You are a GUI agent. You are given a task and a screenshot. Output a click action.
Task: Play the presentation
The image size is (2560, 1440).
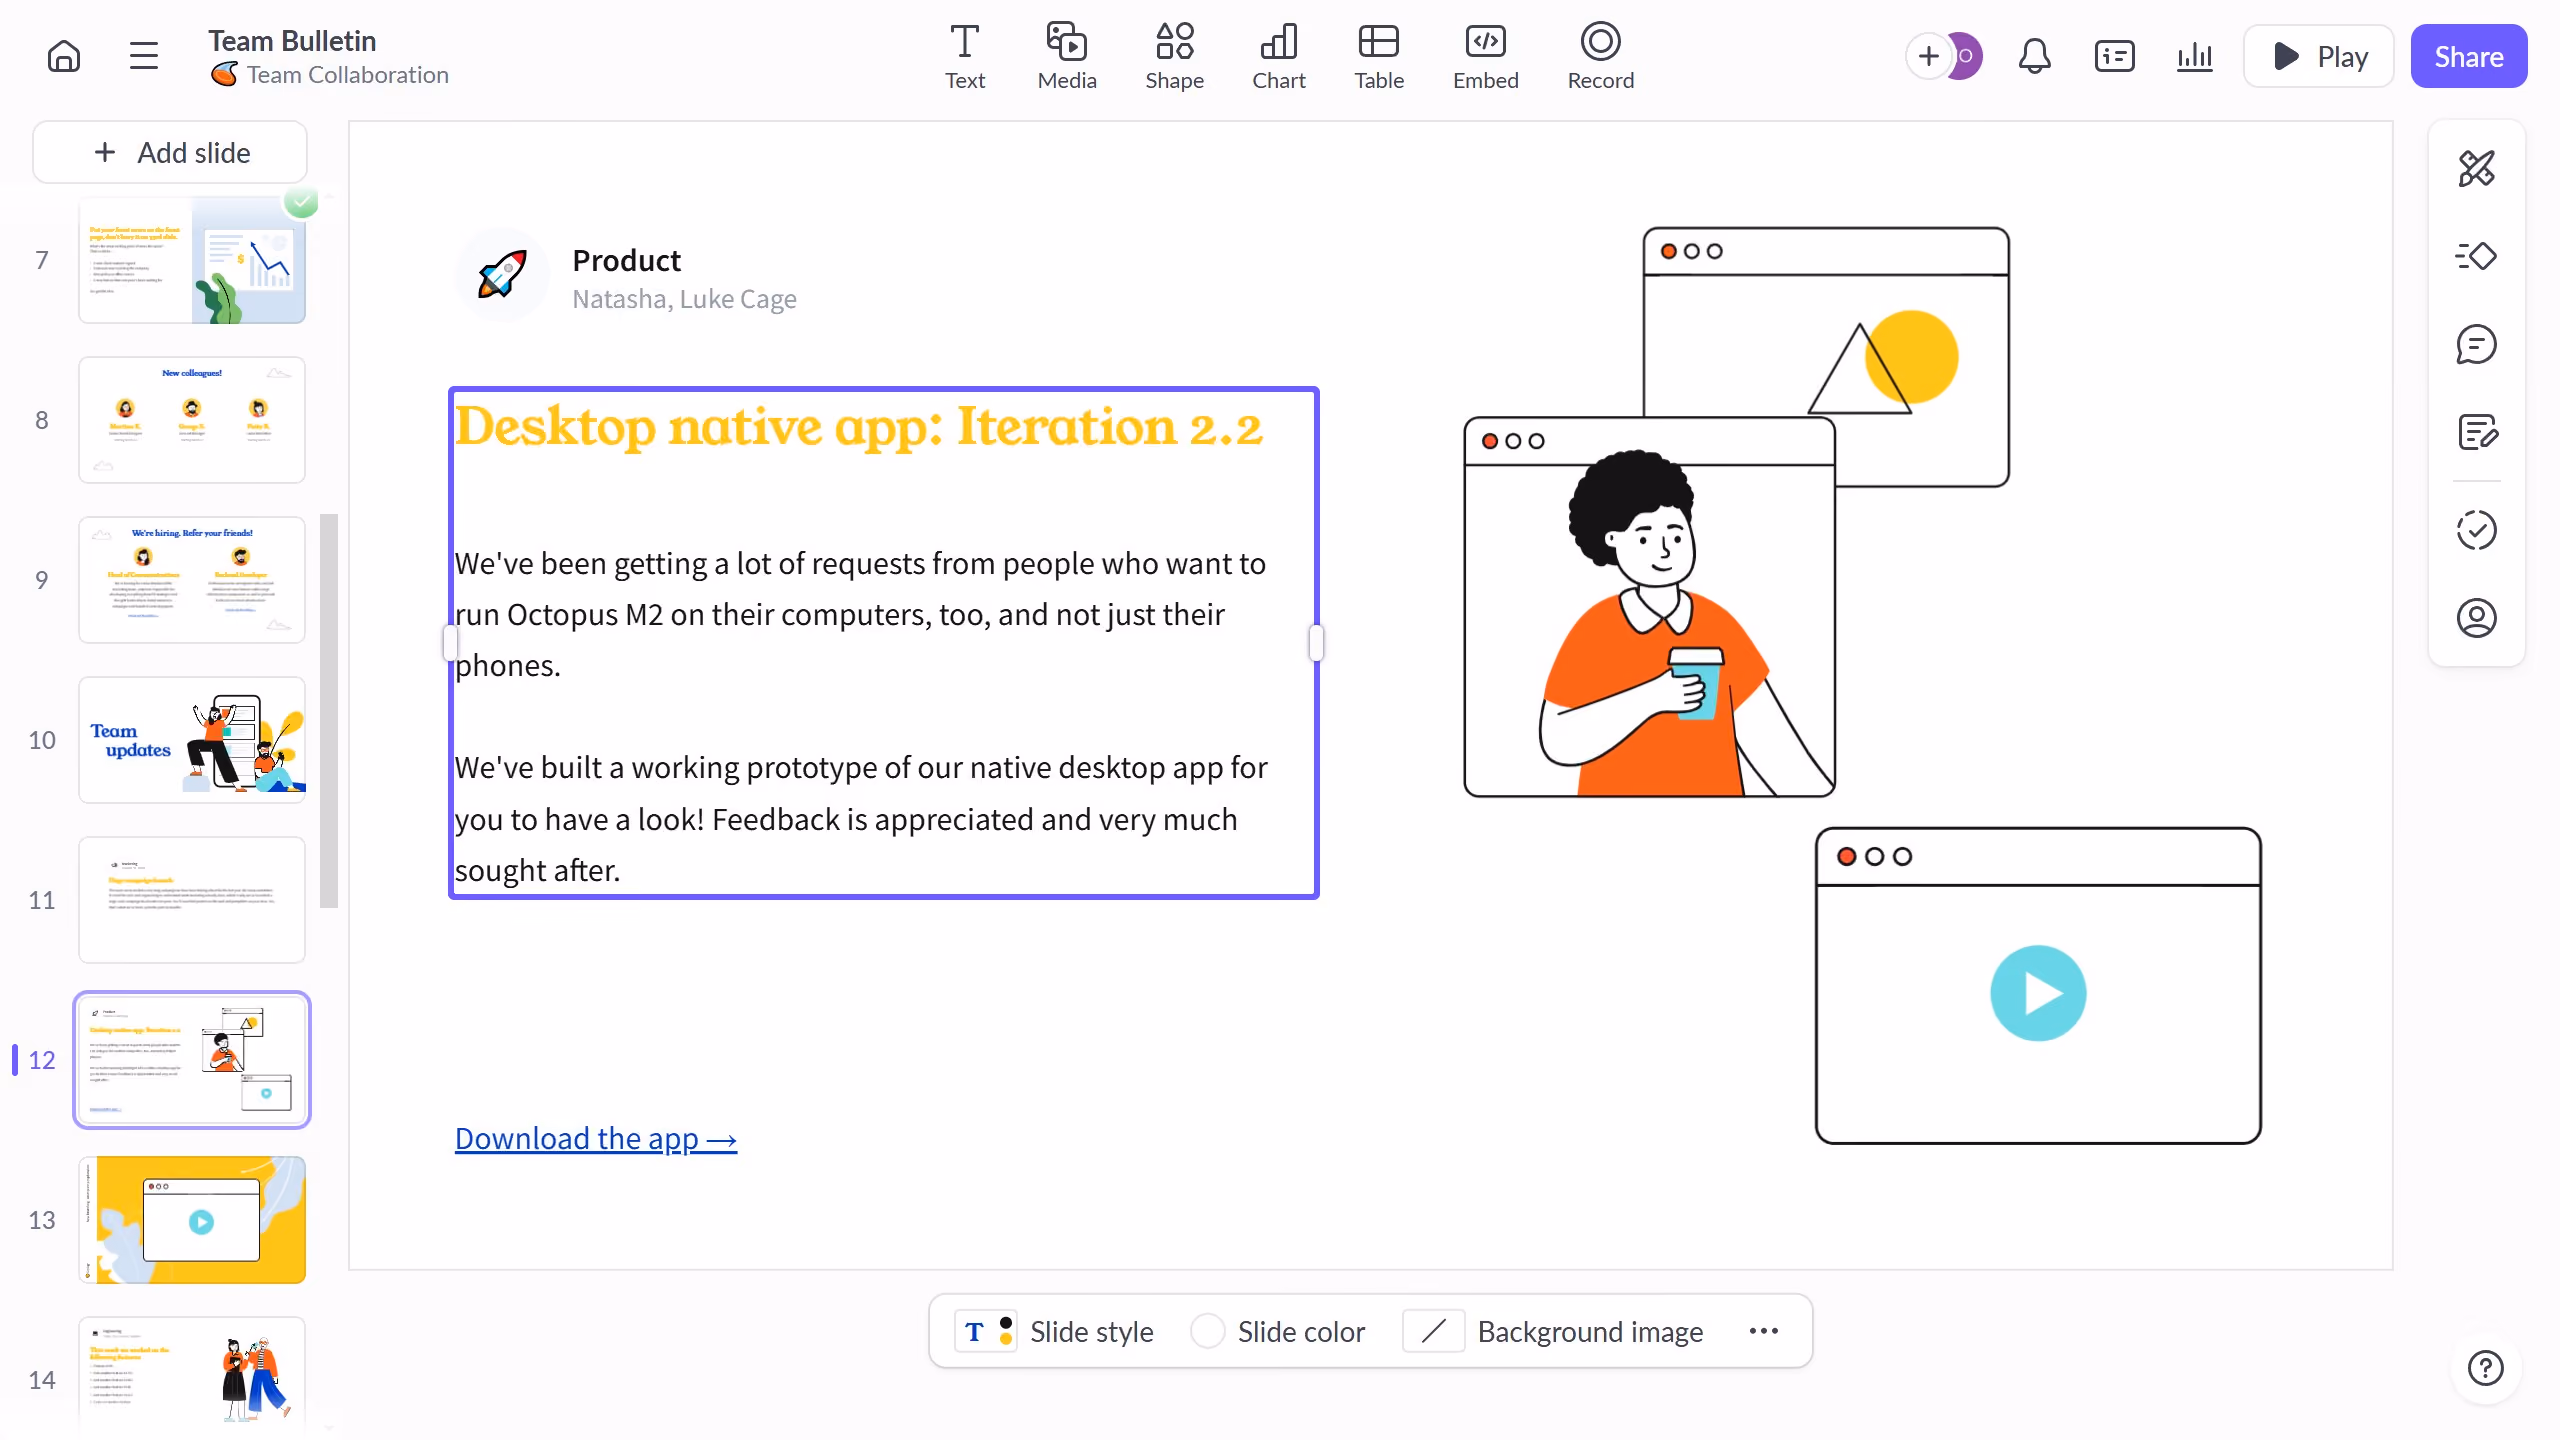tap(2319, 56)
